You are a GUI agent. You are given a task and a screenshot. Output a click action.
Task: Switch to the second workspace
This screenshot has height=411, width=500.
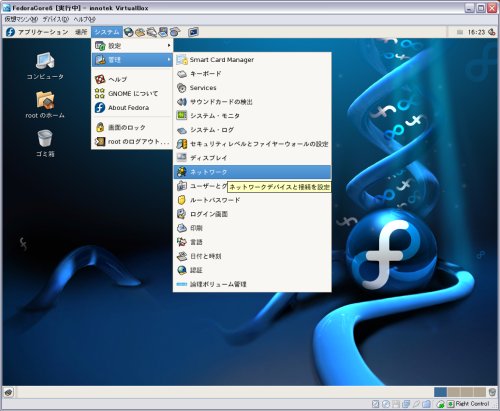[453, 392]
